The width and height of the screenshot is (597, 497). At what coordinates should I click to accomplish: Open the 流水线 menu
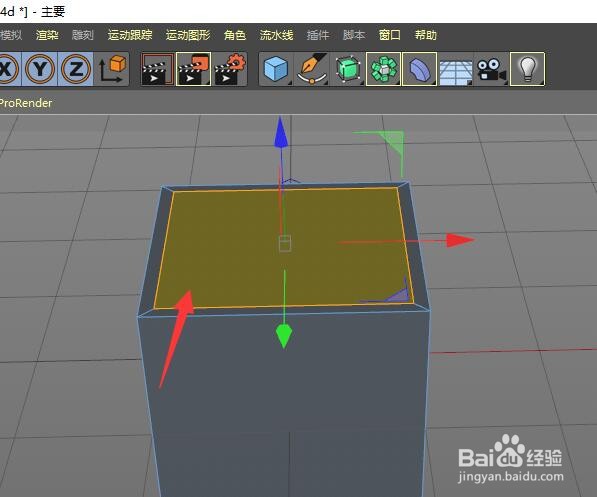click(x=276, y=35)
